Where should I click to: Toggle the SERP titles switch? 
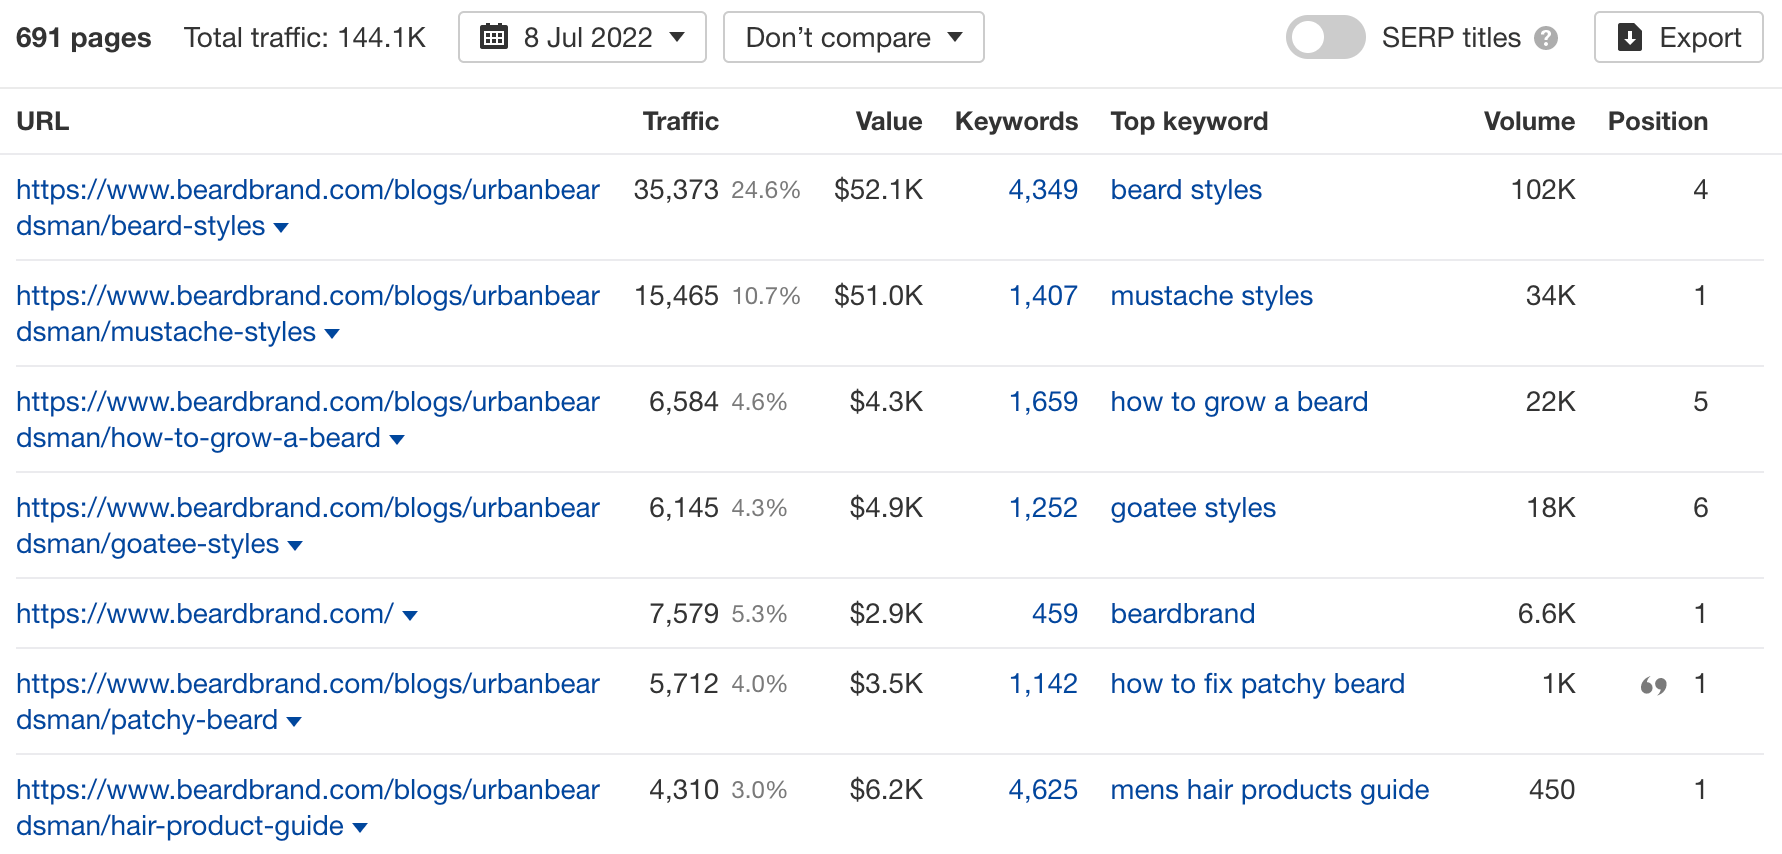(1326, 38)
